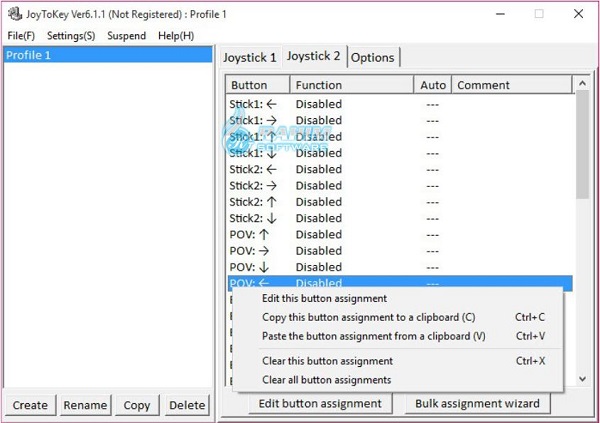
Task: Switch to the Joystick 2 tab
Action: click(x=314, y=56)
